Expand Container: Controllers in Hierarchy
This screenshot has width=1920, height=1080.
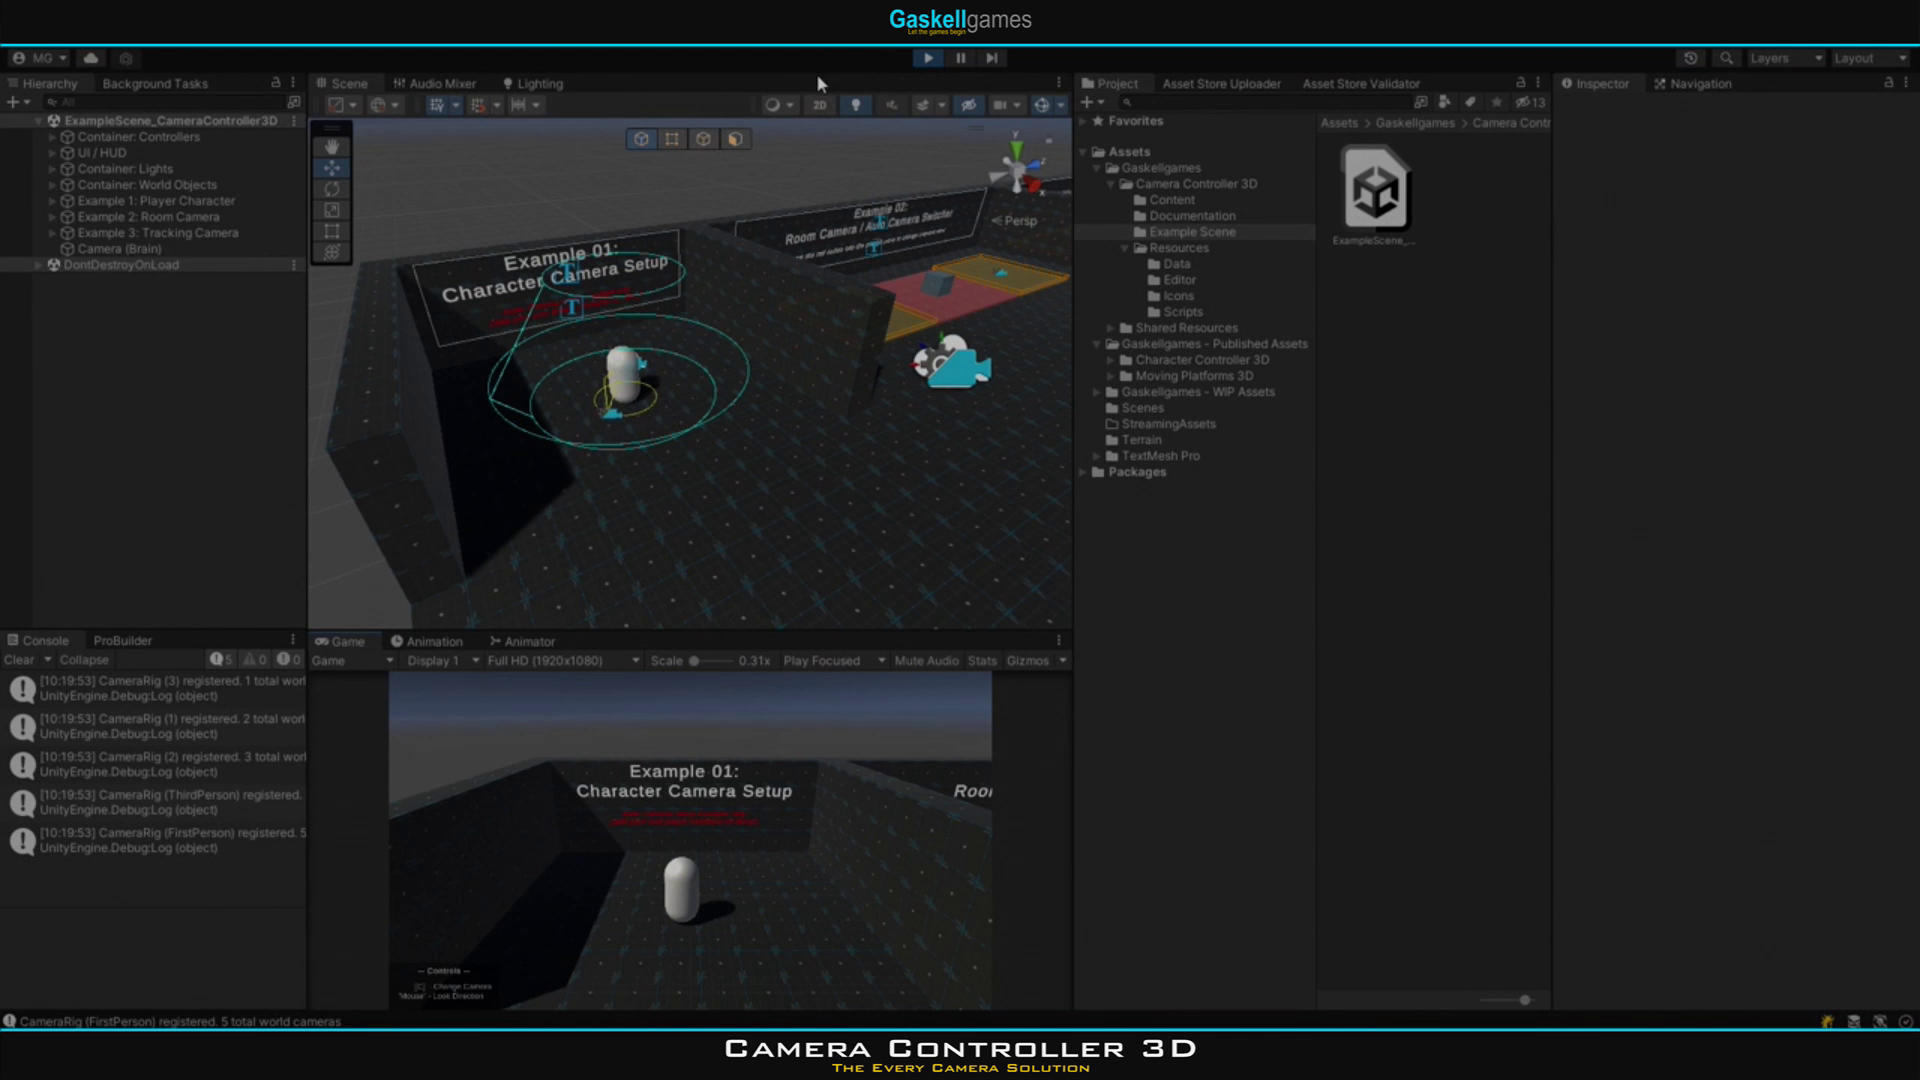tap(52, 137)
